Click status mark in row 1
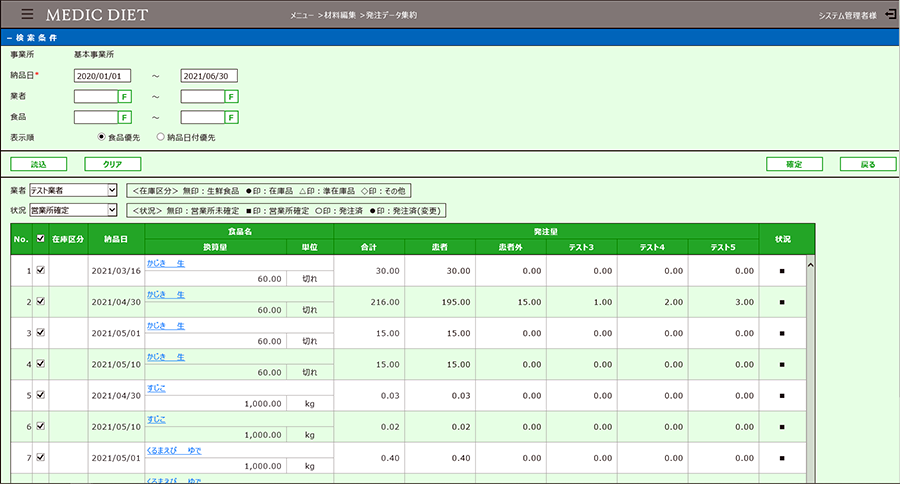 (x=782, y=271)
